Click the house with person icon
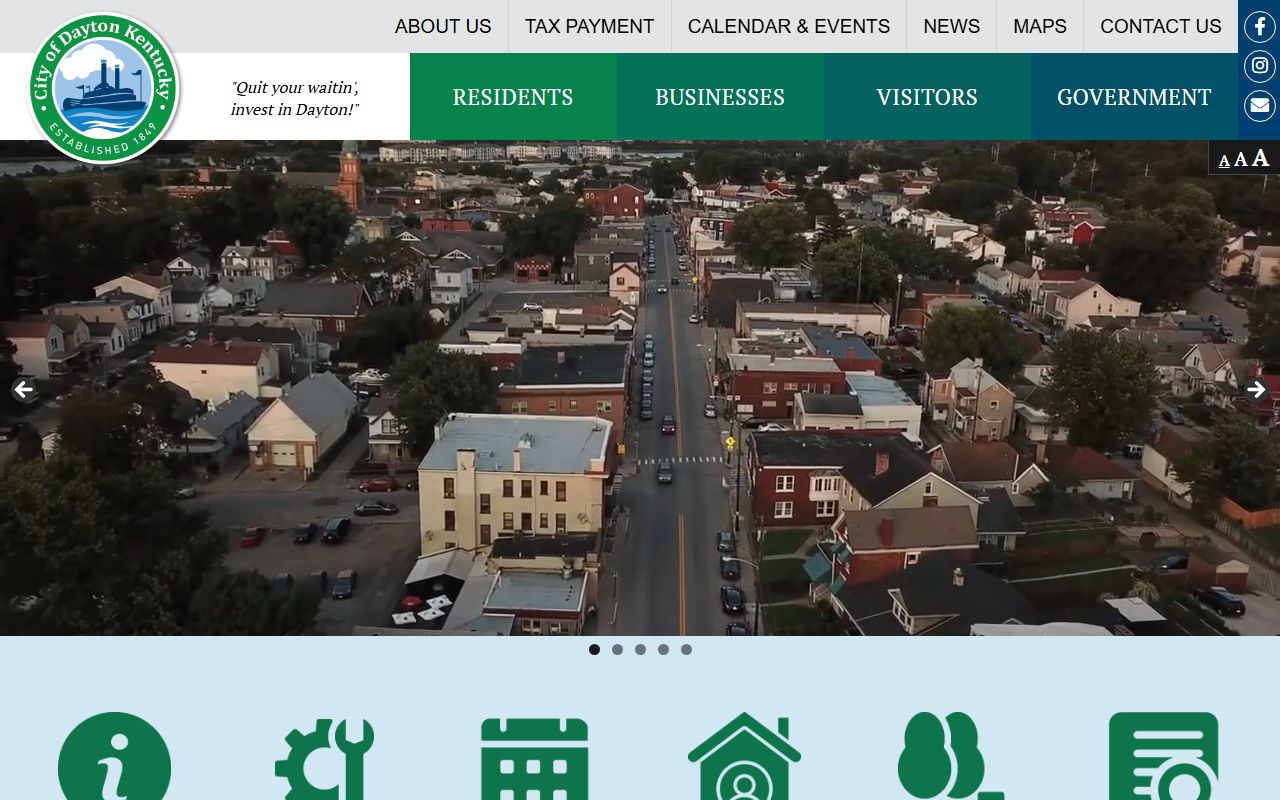The height and width of the screenshot is (800, 1280). coord(744,756)
